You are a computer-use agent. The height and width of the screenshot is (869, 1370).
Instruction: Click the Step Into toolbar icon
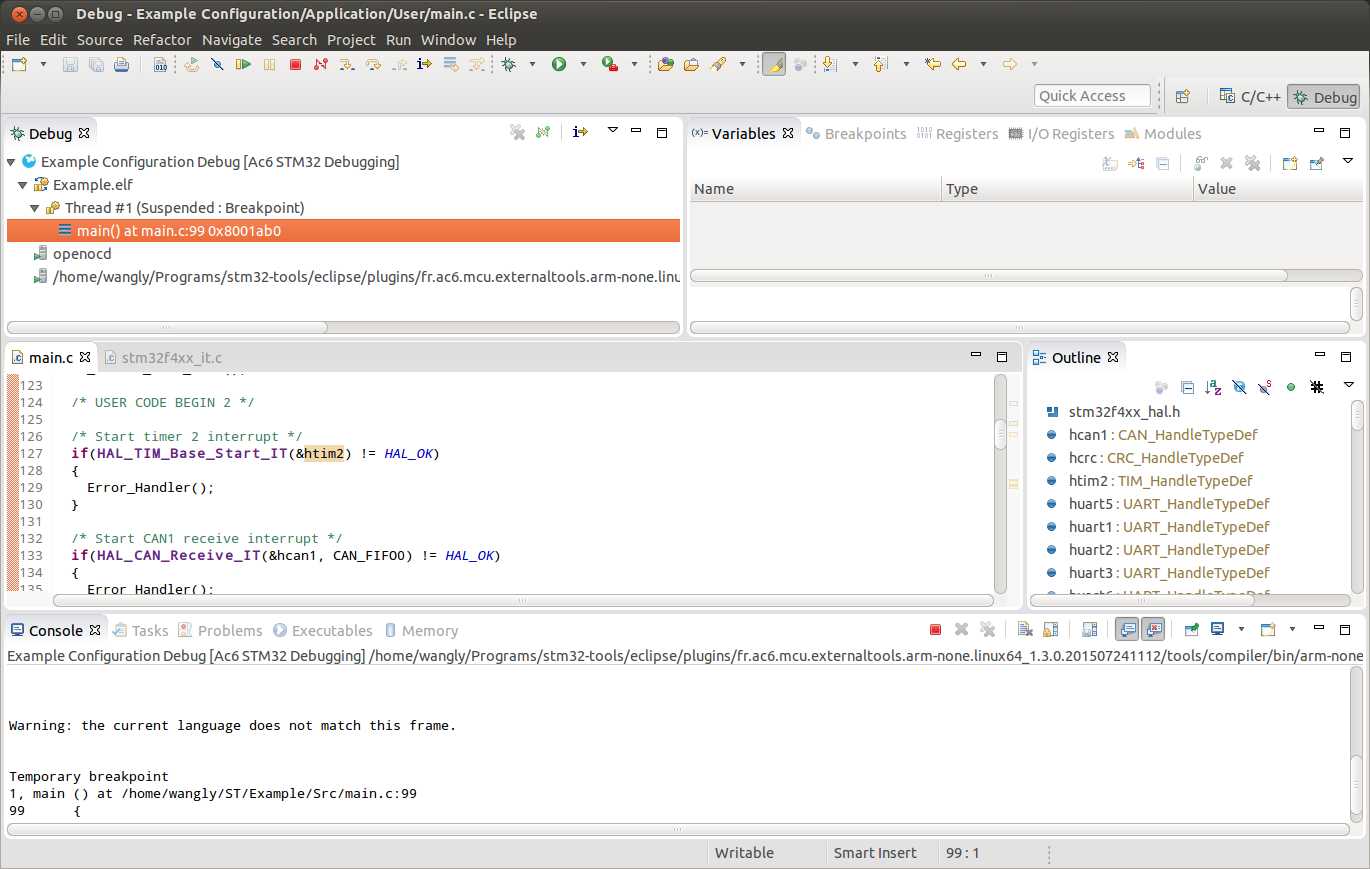[347, 65]
